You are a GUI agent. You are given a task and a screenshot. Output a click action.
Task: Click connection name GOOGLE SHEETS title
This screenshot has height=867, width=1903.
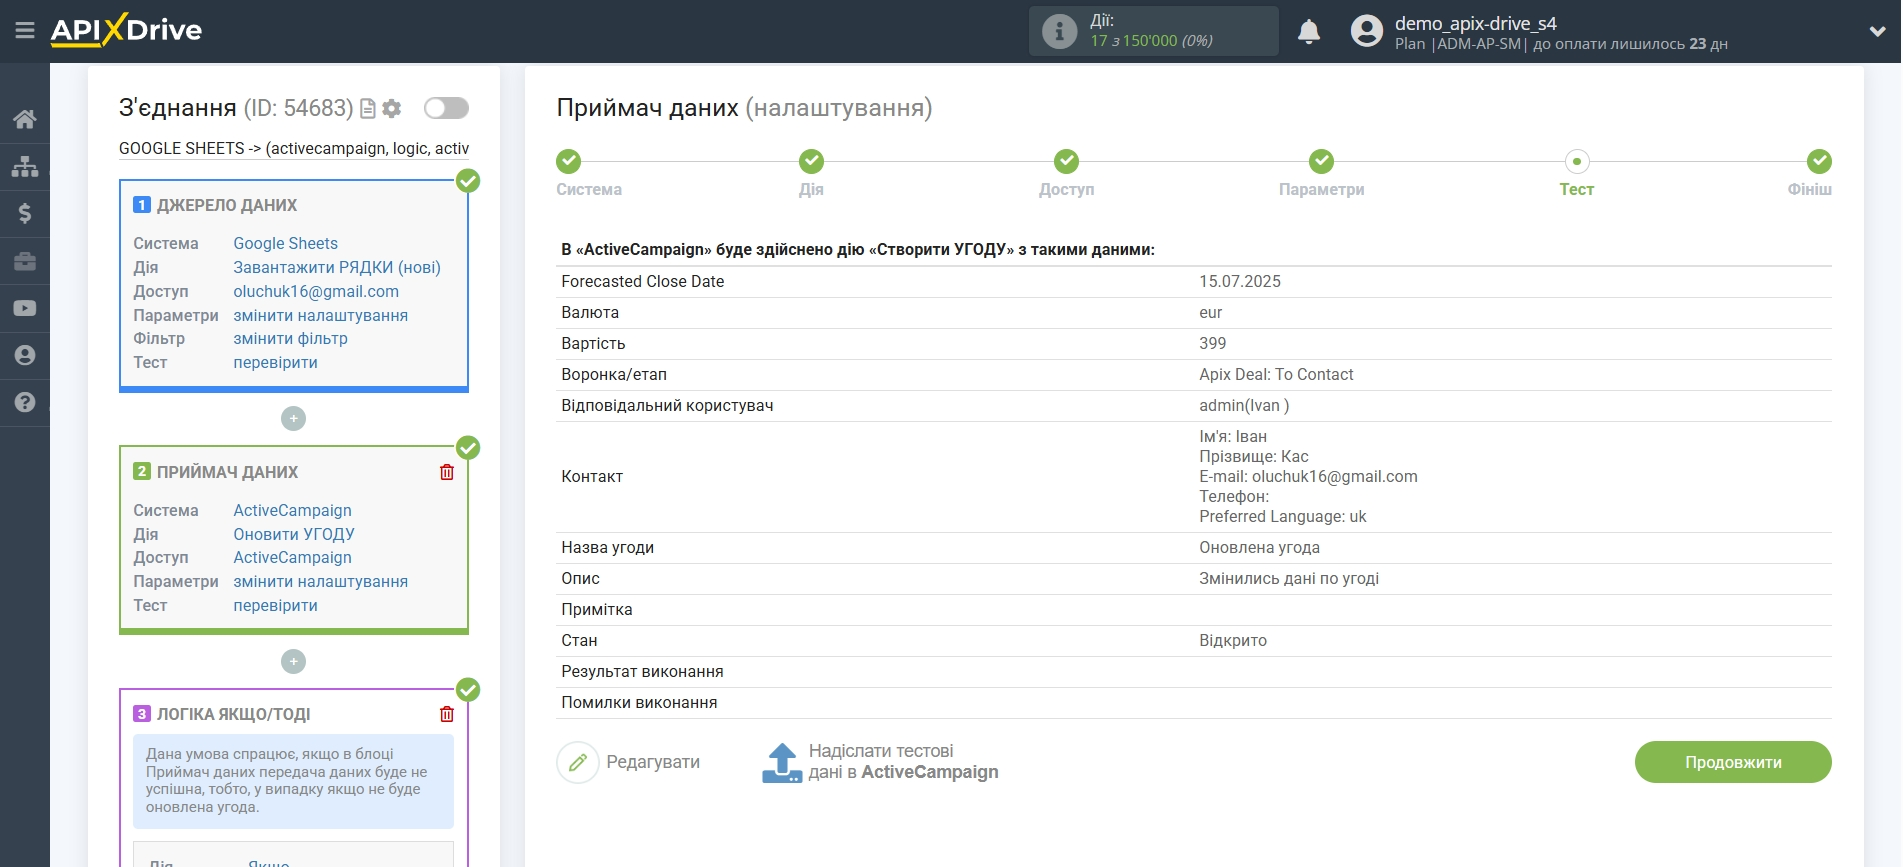pos(294,148)
